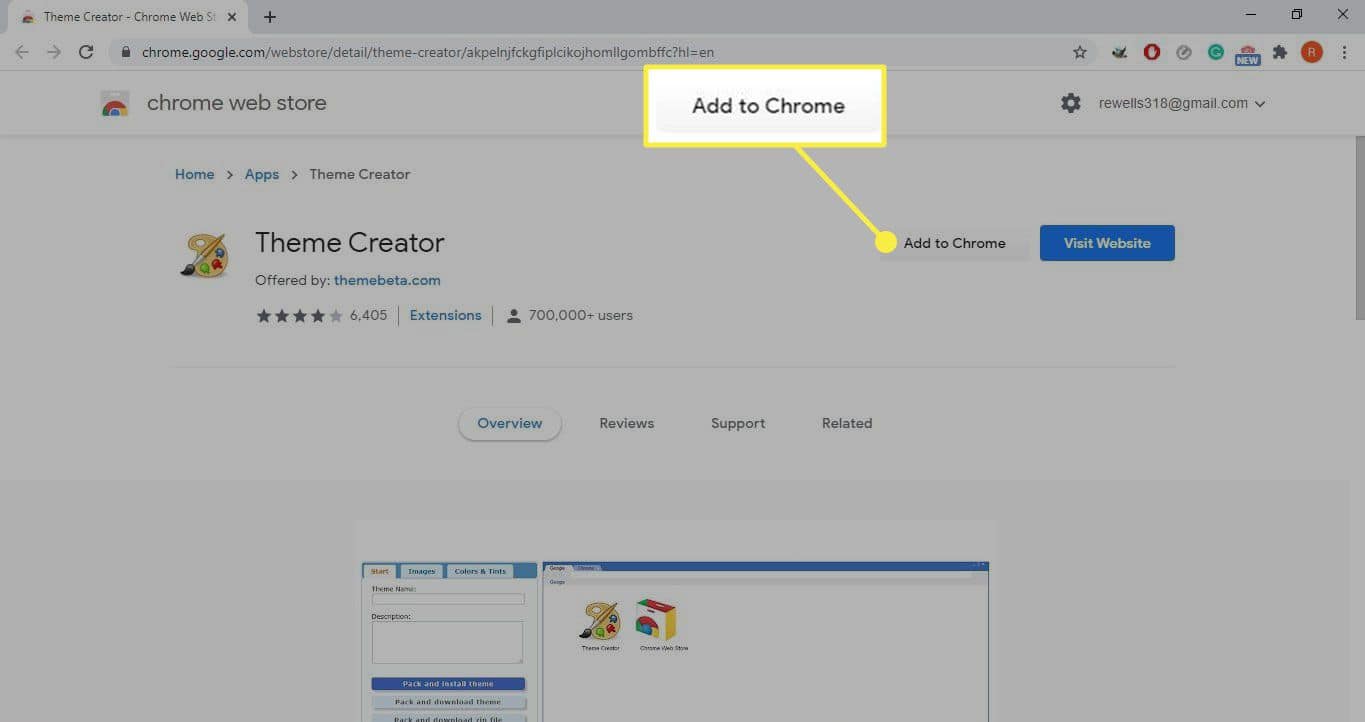
Task: Open Chrome three-dot menu
Action: 1345,52
